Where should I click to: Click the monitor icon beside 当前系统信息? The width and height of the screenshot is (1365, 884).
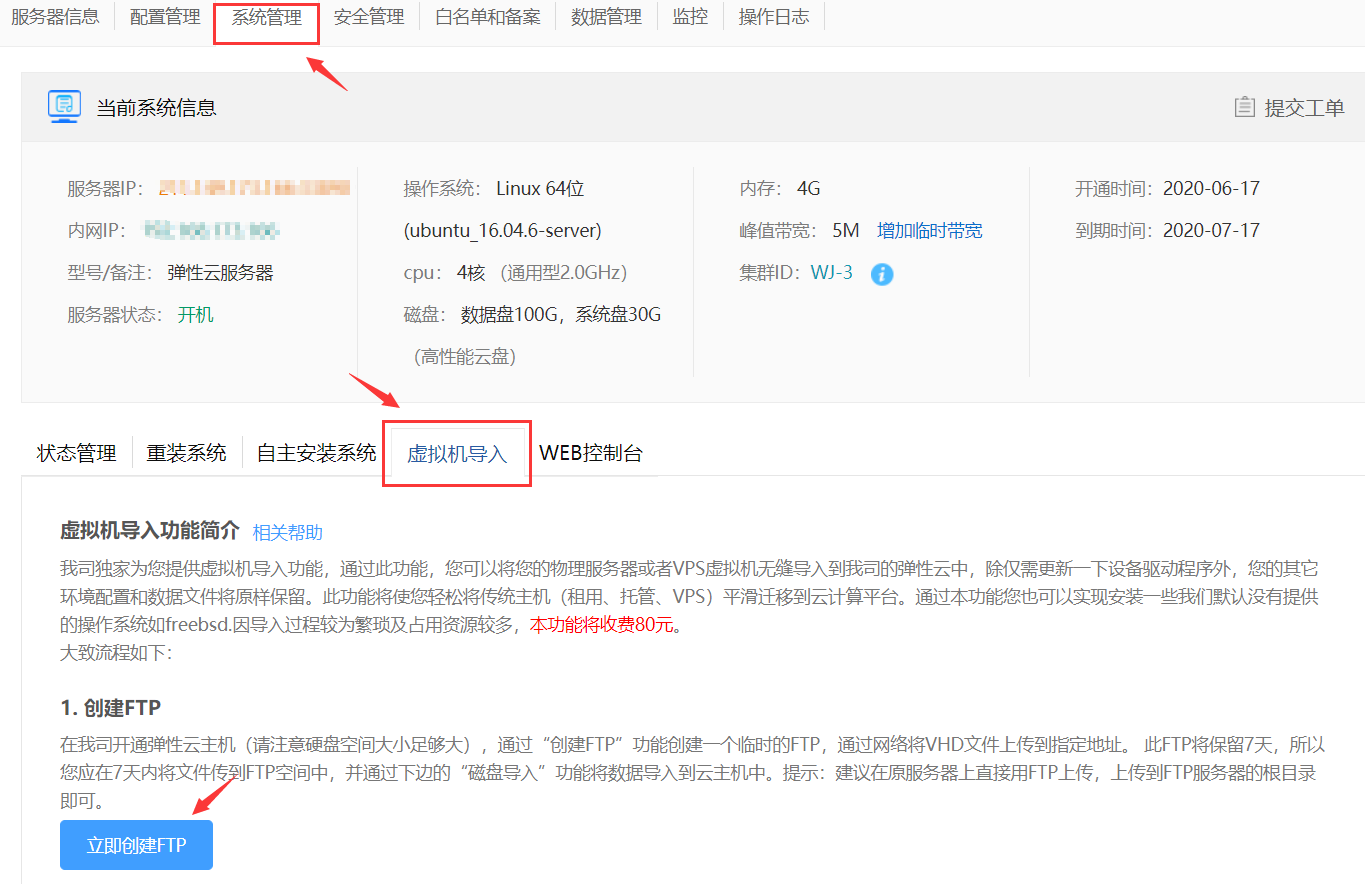pyautogui.click(x=65, y=107)
